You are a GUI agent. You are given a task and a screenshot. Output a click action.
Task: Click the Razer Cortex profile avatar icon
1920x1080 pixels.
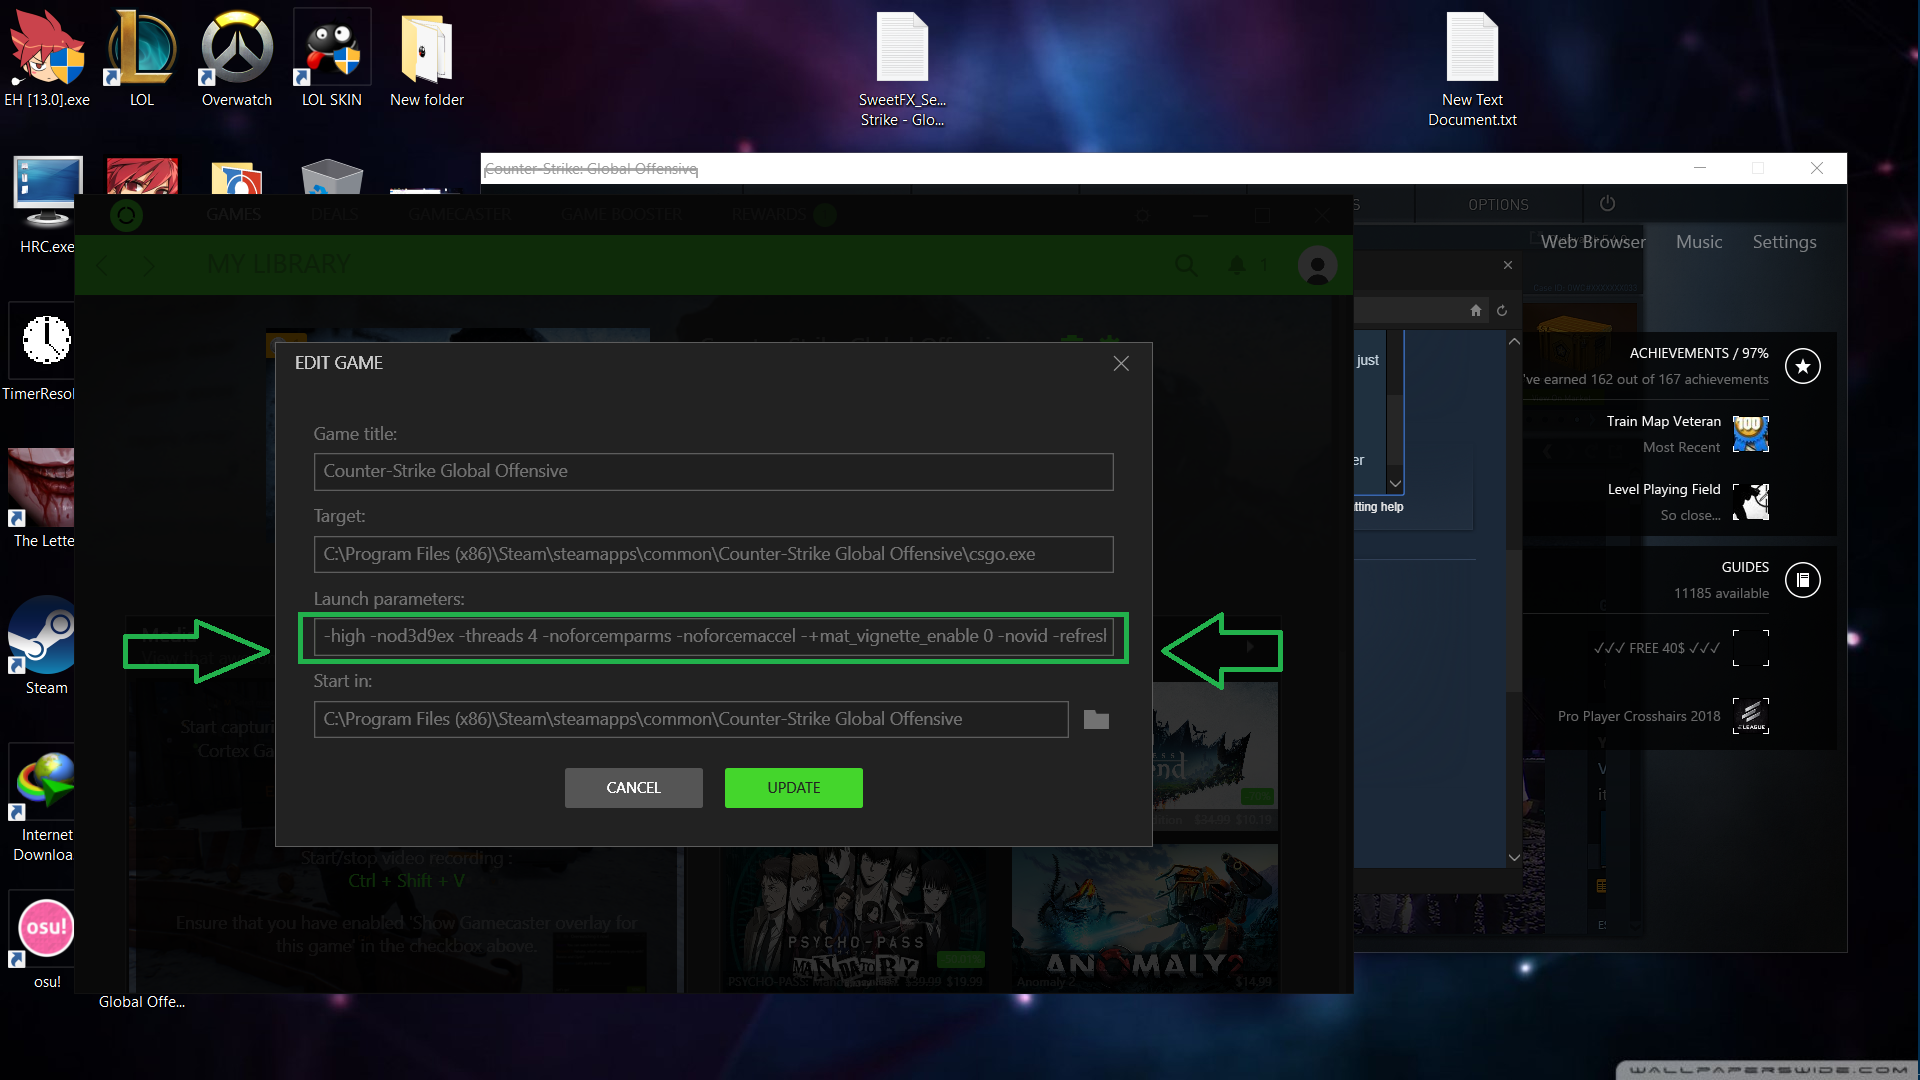click(x=1317, y=266)
